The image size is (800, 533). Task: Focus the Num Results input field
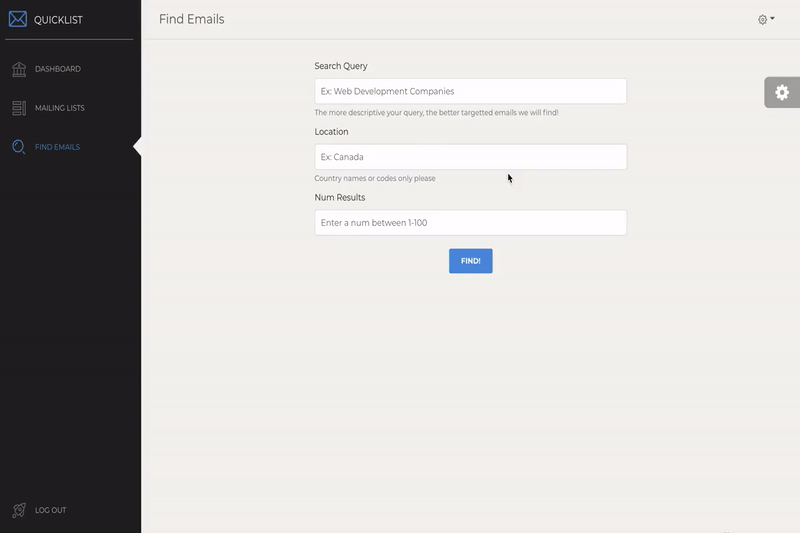point(470,223)
